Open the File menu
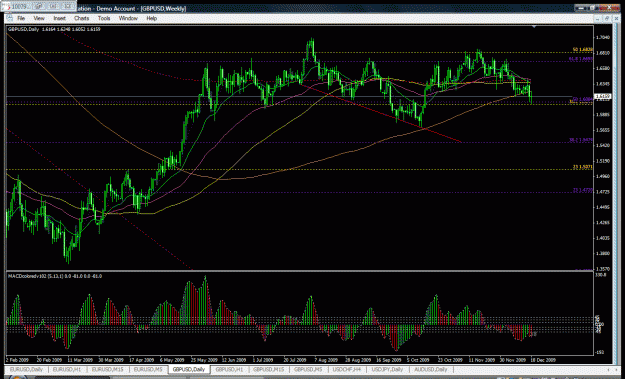Screen dimensions: 625x379 pyautogui.click(x=21, y=18)
